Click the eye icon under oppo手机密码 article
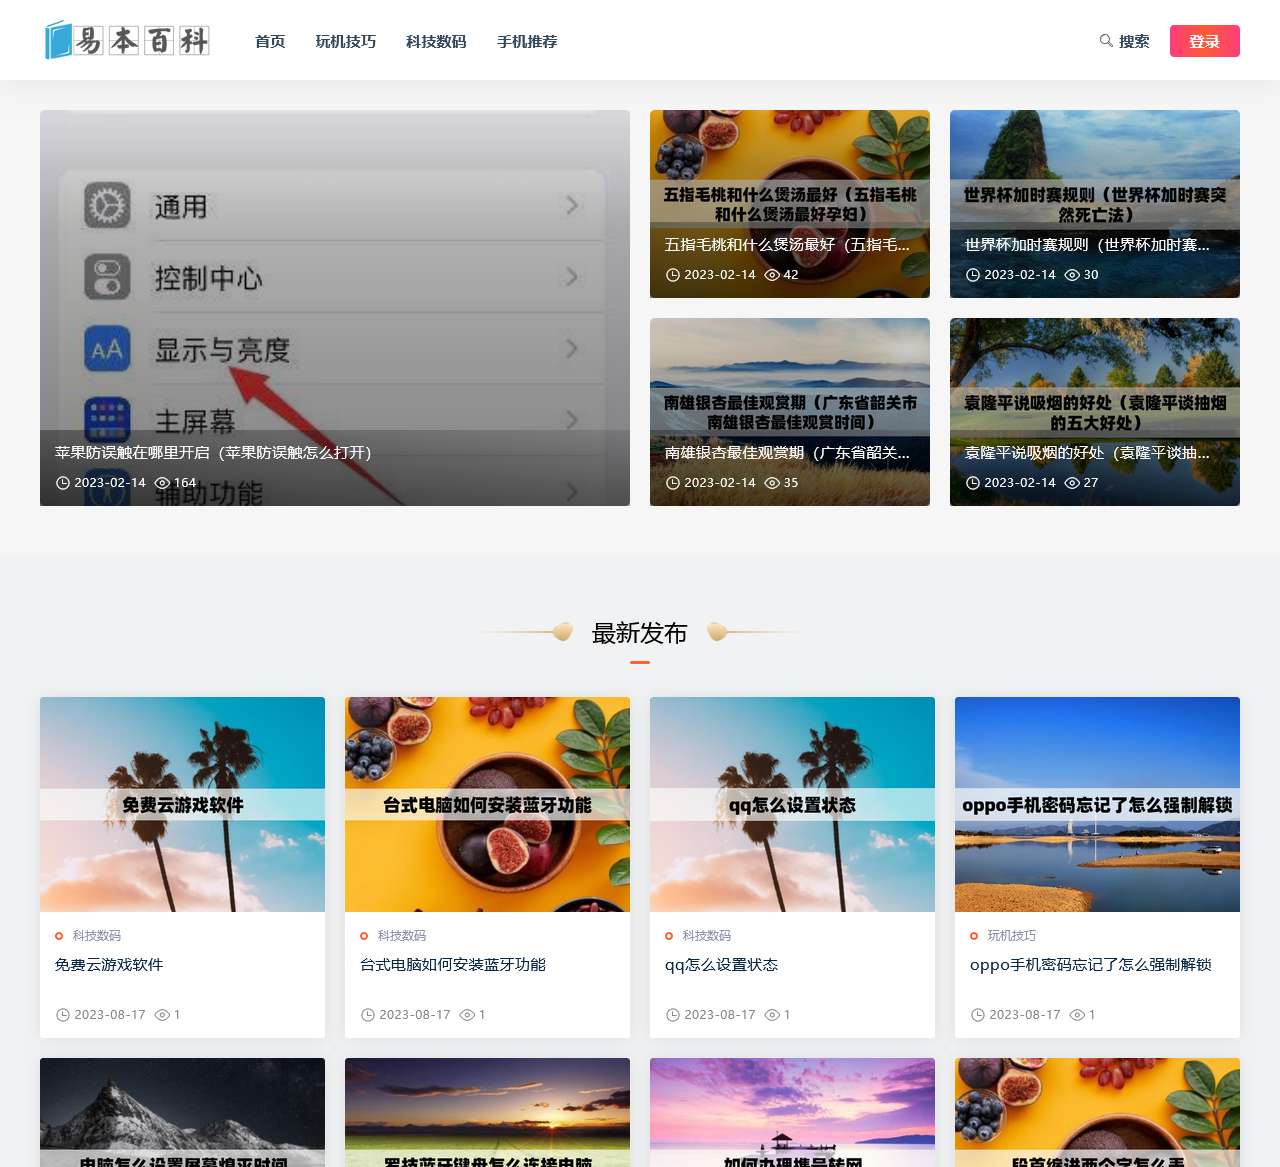 (x=1077, y=1015)
